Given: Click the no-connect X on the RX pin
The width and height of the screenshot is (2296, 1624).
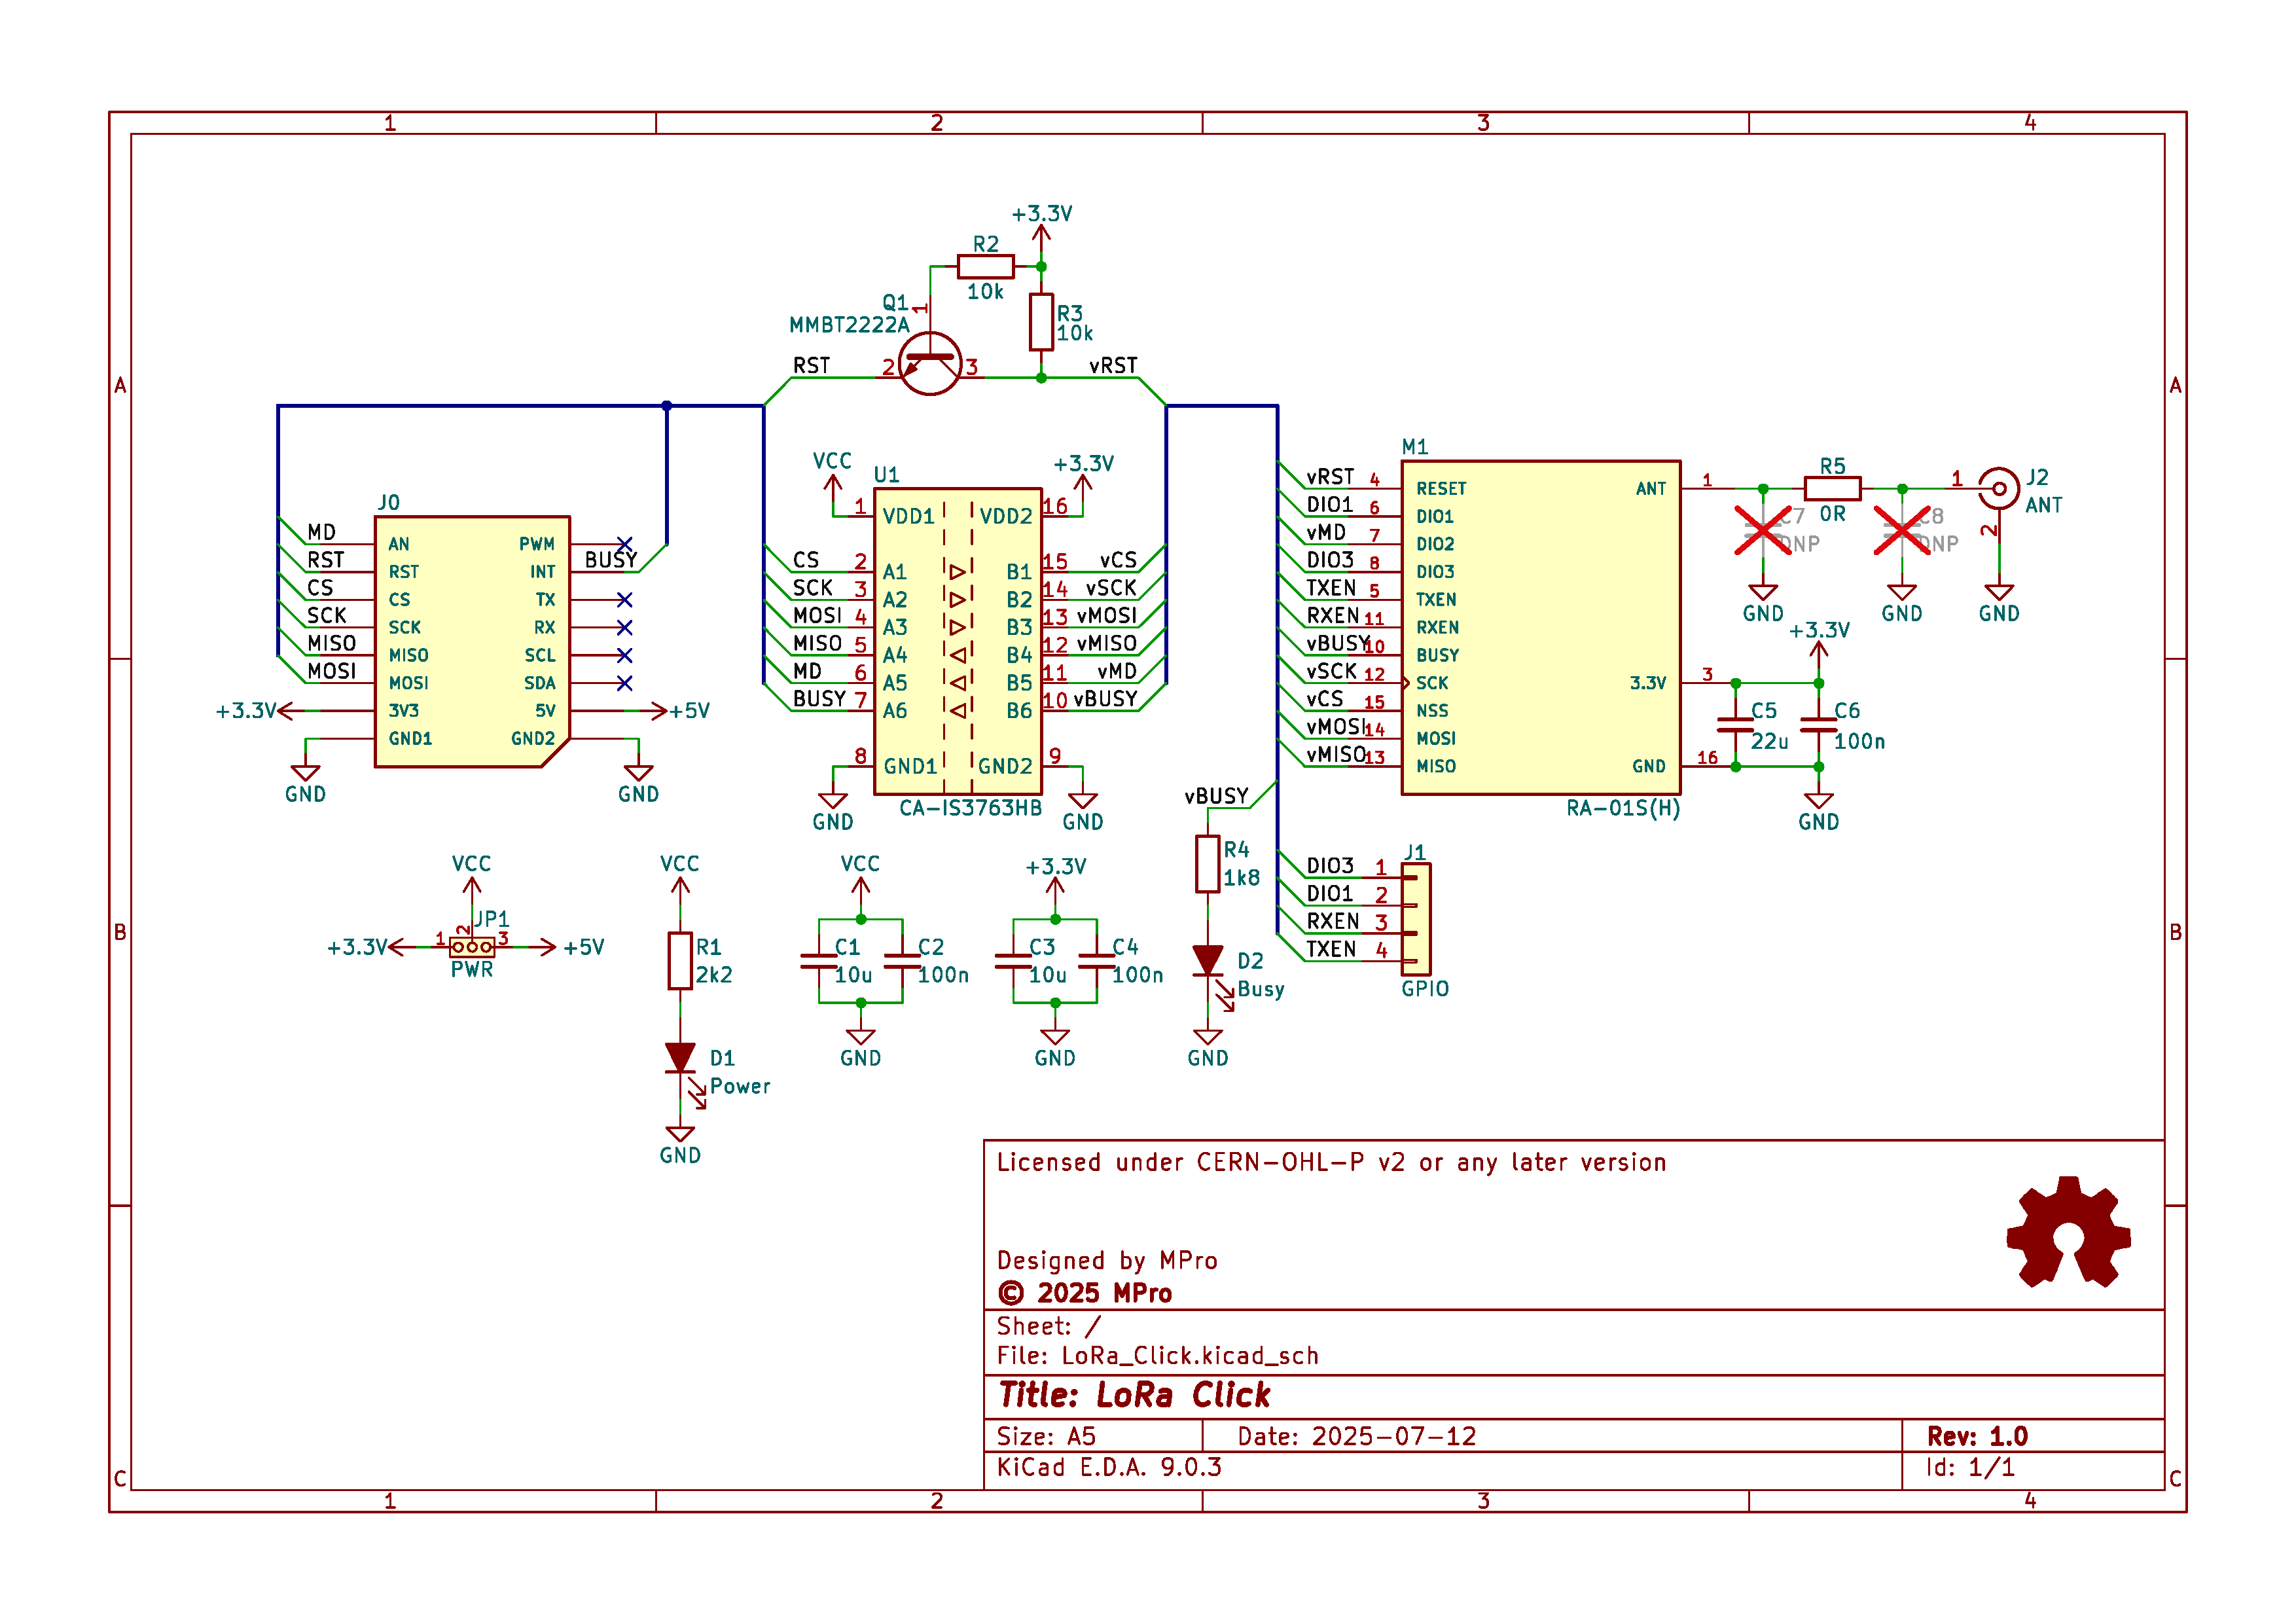Looking at the screenshot, I should (x=624, y=628).
